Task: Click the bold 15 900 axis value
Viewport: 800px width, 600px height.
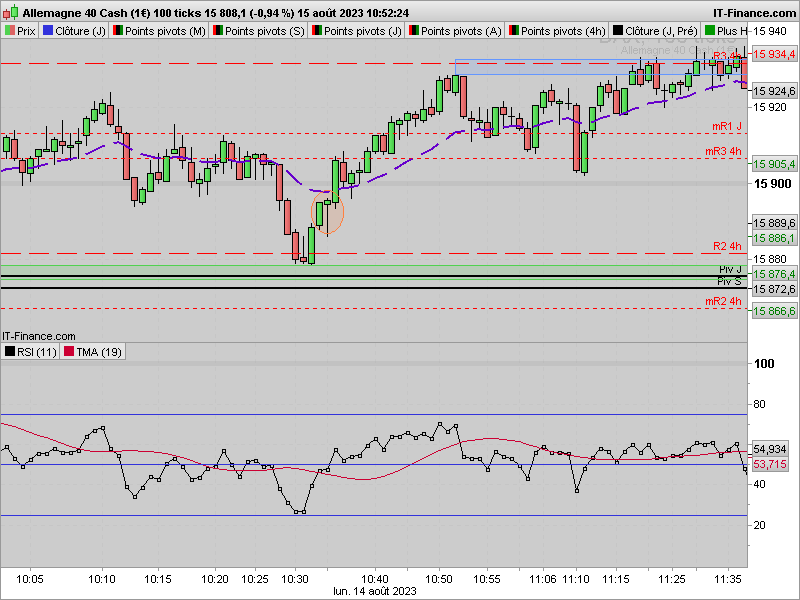Action: (772, 184)
